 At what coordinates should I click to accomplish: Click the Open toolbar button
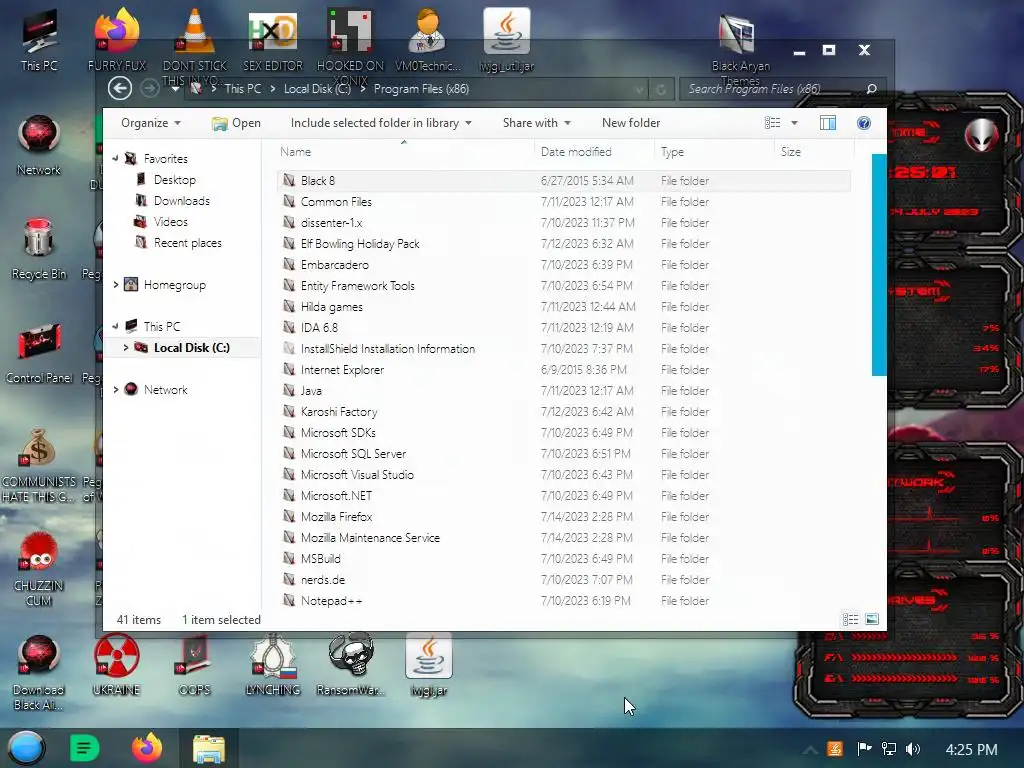click(x=236, y=123)
